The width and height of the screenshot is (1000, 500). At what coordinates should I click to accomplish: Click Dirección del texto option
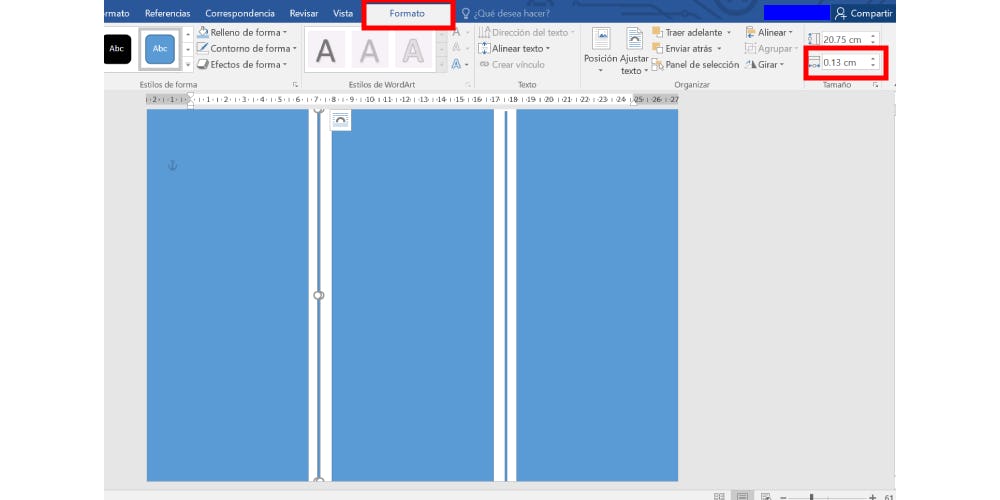pyautogui.click(x=527, y=32)
